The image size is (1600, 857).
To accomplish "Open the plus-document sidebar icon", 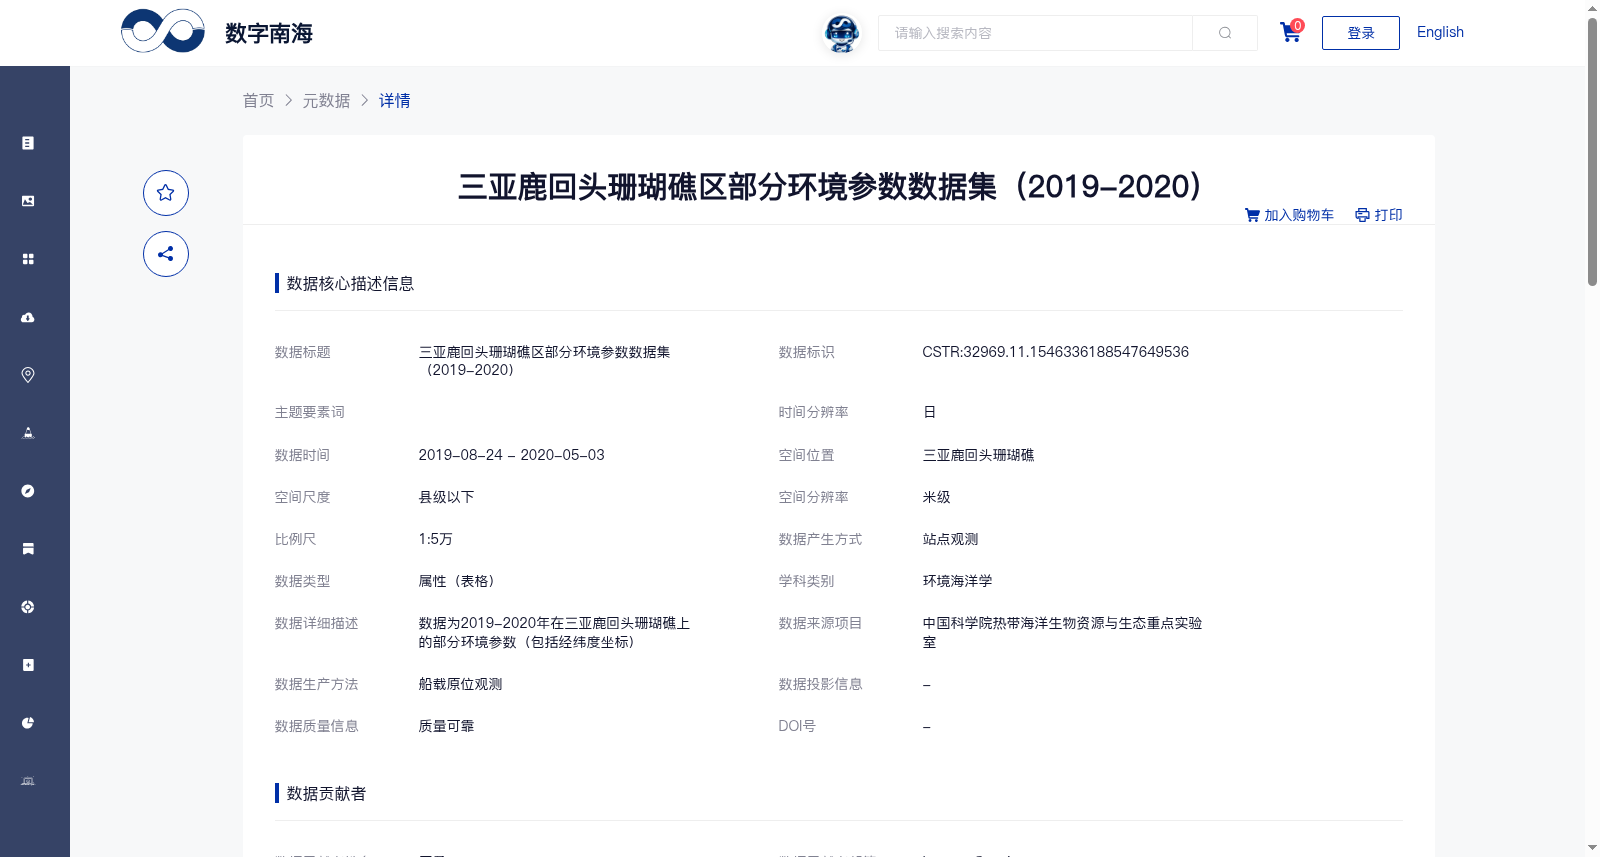I will pyautogui.click(x=28, y=665).
